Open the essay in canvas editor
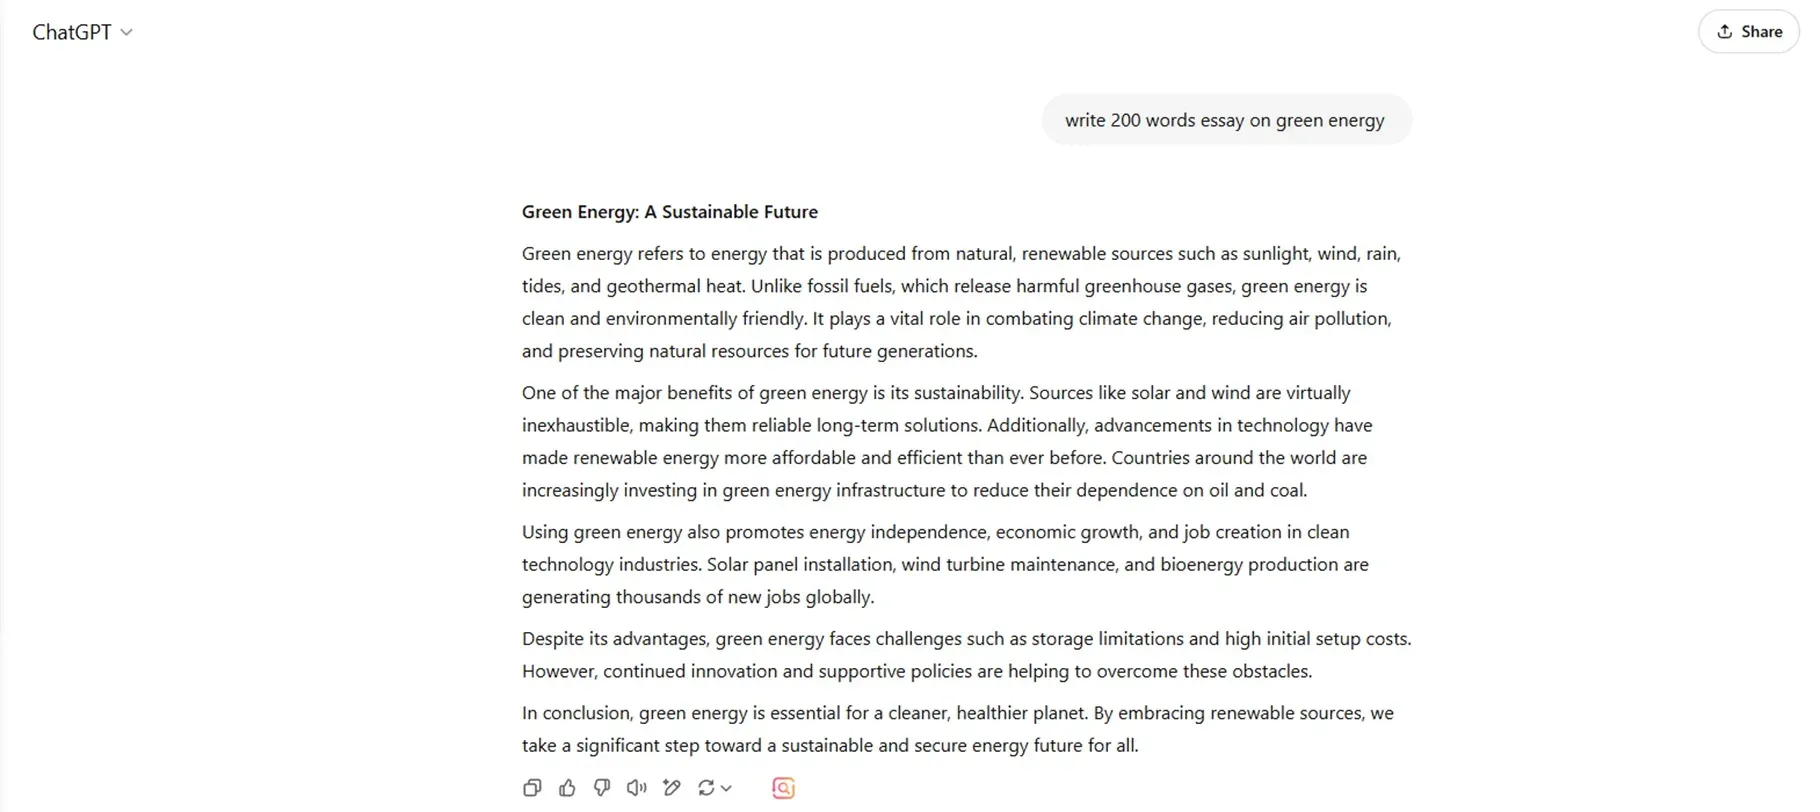1820x812 pixels. click(x=672, y=788)
